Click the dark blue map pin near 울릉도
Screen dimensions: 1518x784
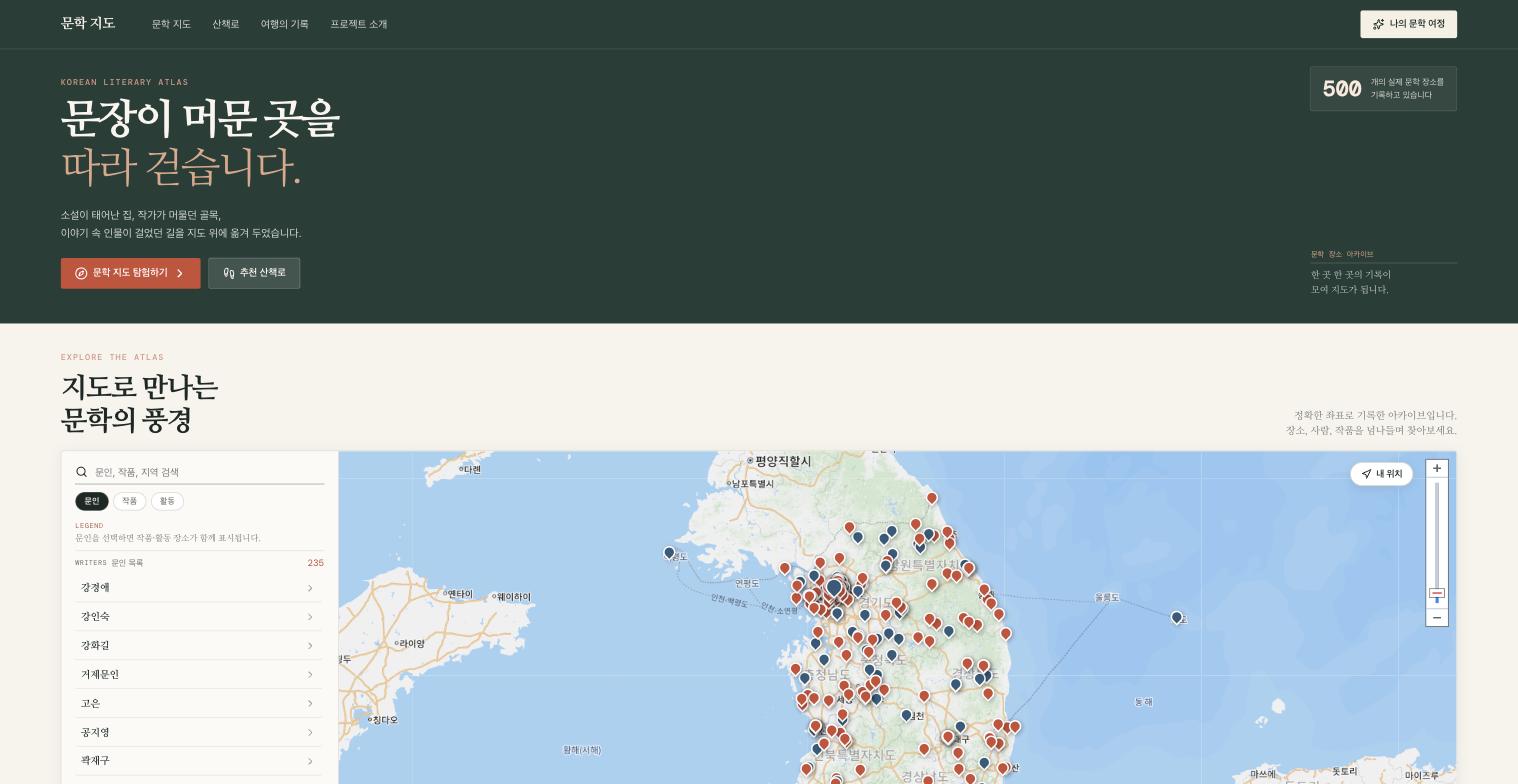click(x=1177, y=618)
